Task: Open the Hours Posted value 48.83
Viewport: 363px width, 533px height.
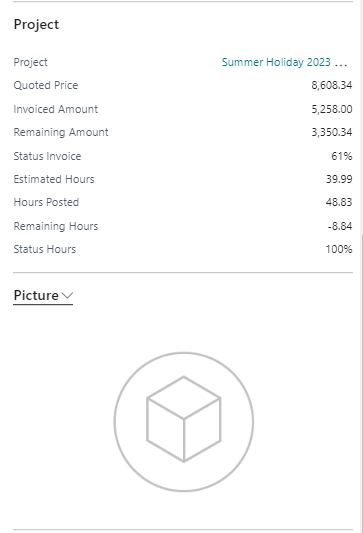Action: point(339,202)
